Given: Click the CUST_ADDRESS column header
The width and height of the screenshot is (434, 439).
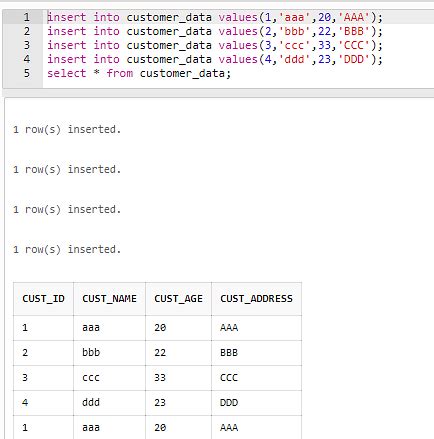Looking at the screenshot, I should [256, 299].
